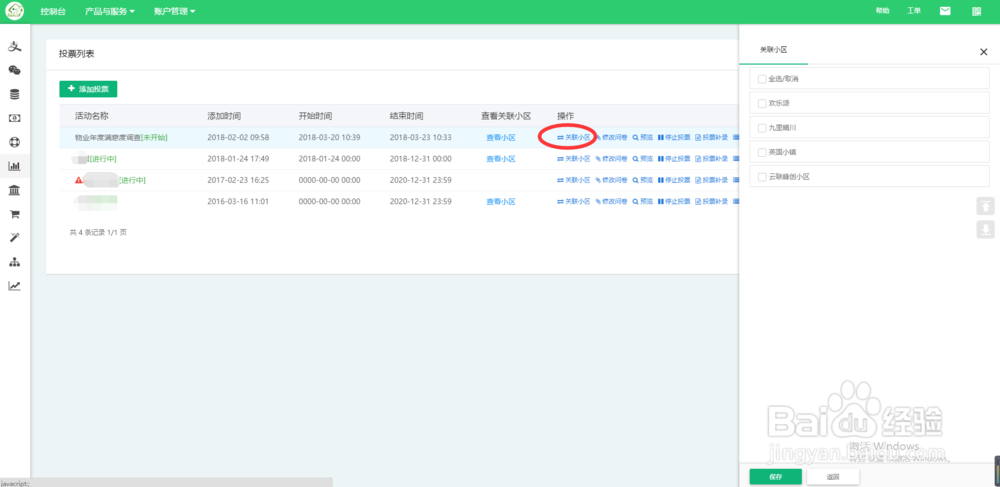Viewport: 1000px width, 487px height.
Task: Click the green 保存 button
Action: 776,477
